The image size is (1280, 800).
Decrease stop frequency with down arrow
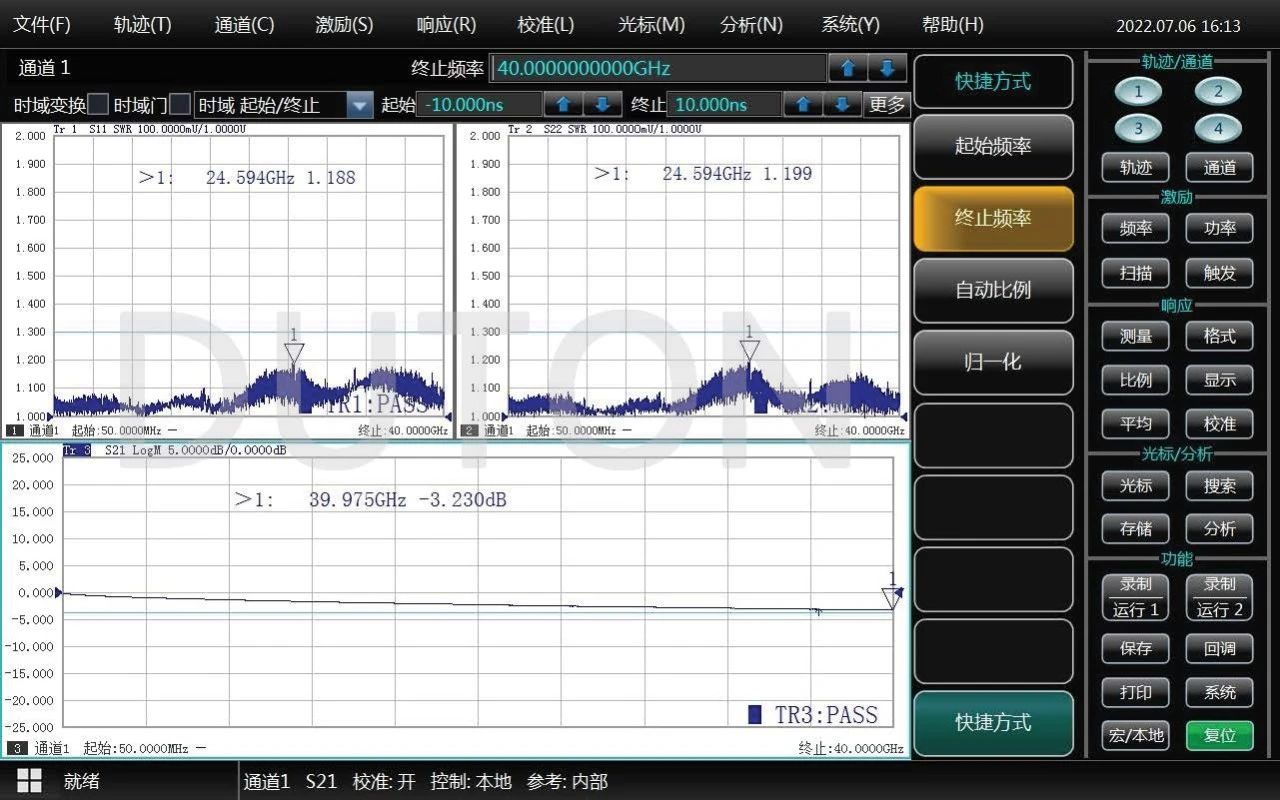click(887, 68)
